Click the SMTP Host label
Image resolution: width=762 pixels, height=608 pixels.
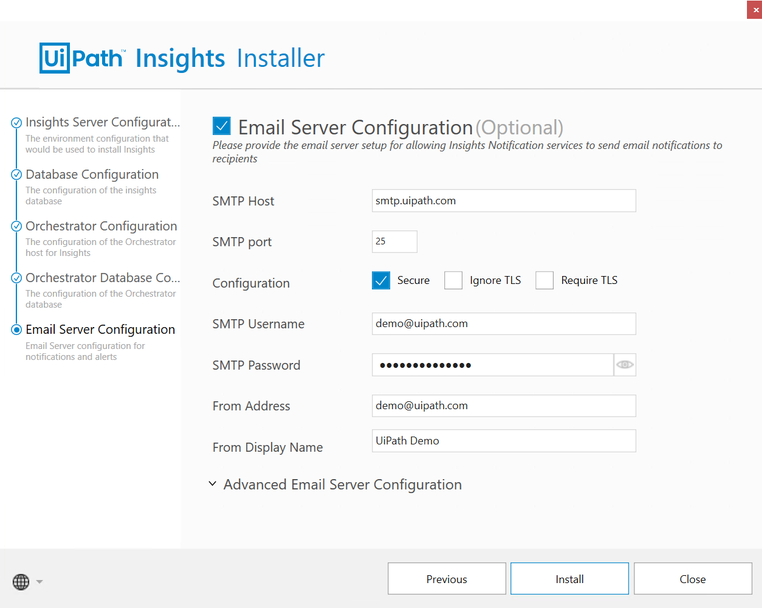pos(243,201)
